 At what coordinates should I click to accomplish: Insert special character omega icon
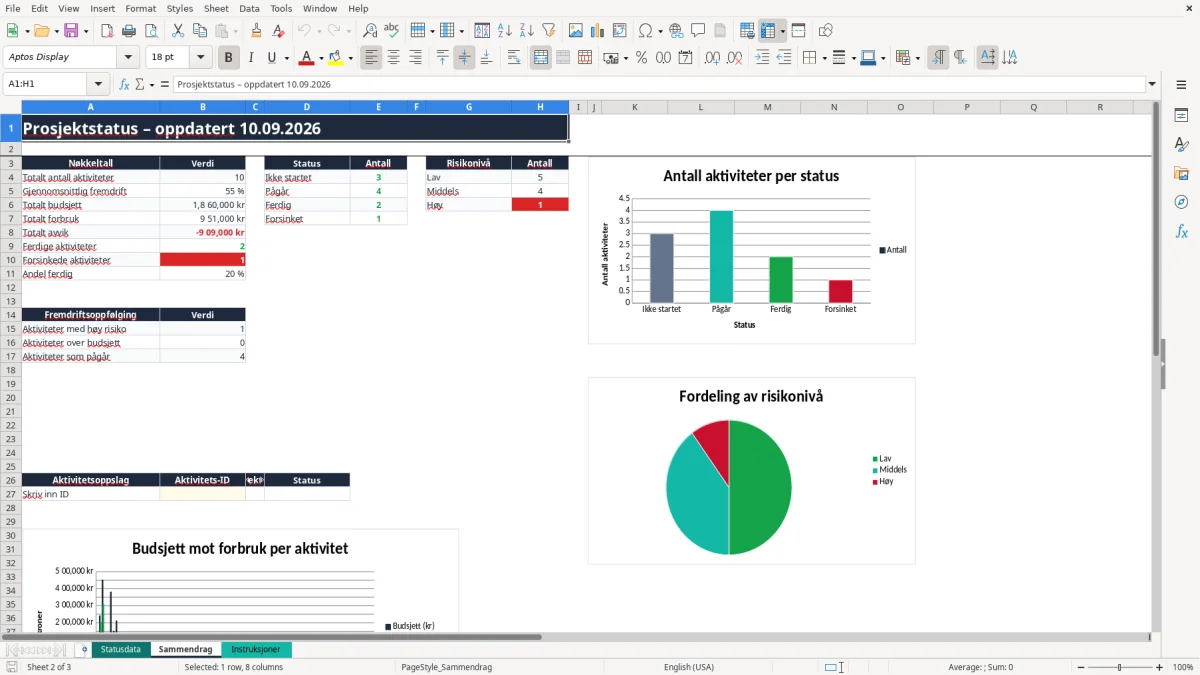(645, 31)
